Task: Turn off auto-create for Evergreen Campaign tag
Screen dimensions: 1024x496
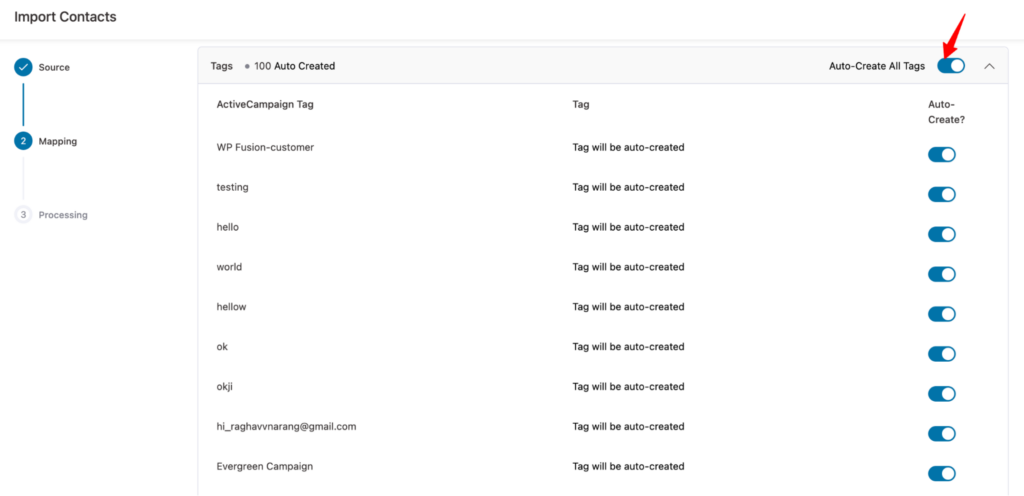Action: pyautogui.click(x=941, y=474)
